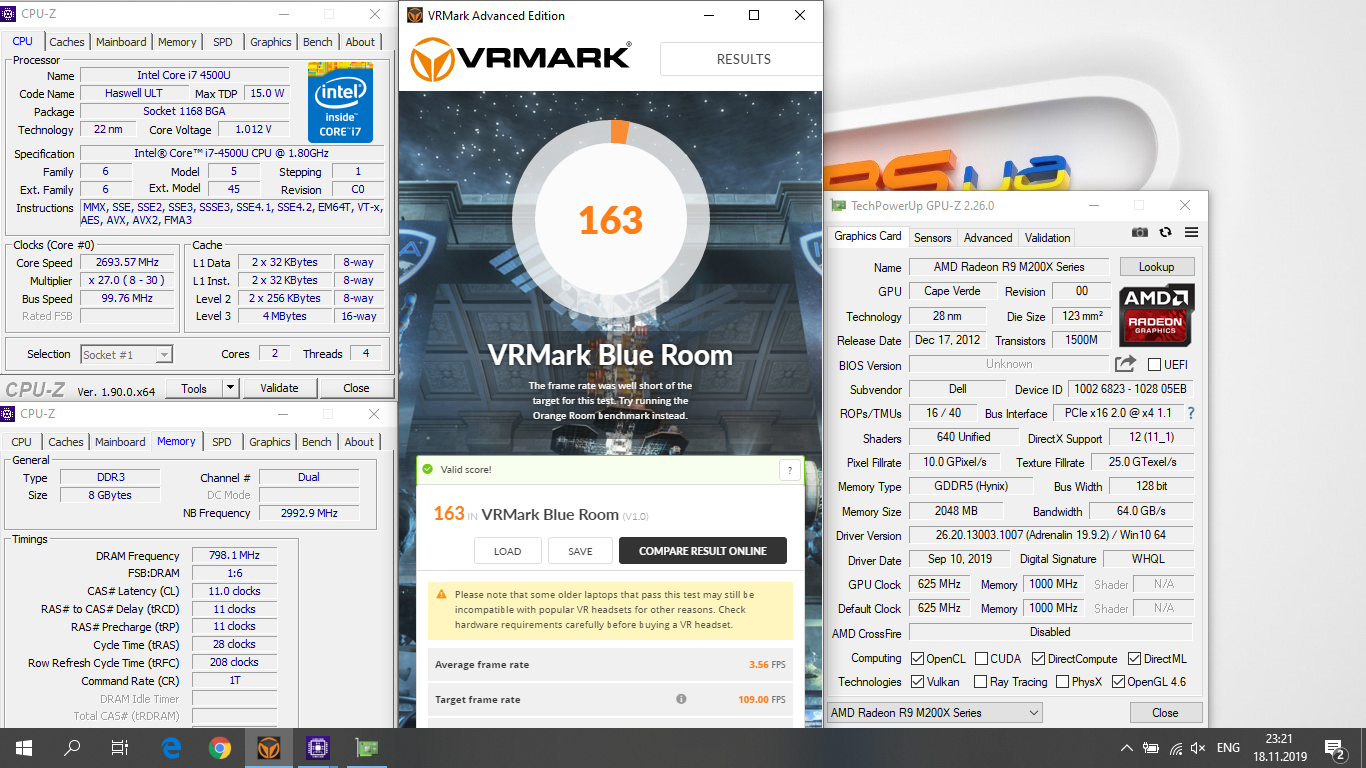Select GPU-Z taskbar icon
The width and height of the screenshot is (1366, 768).
coord(367,747)
